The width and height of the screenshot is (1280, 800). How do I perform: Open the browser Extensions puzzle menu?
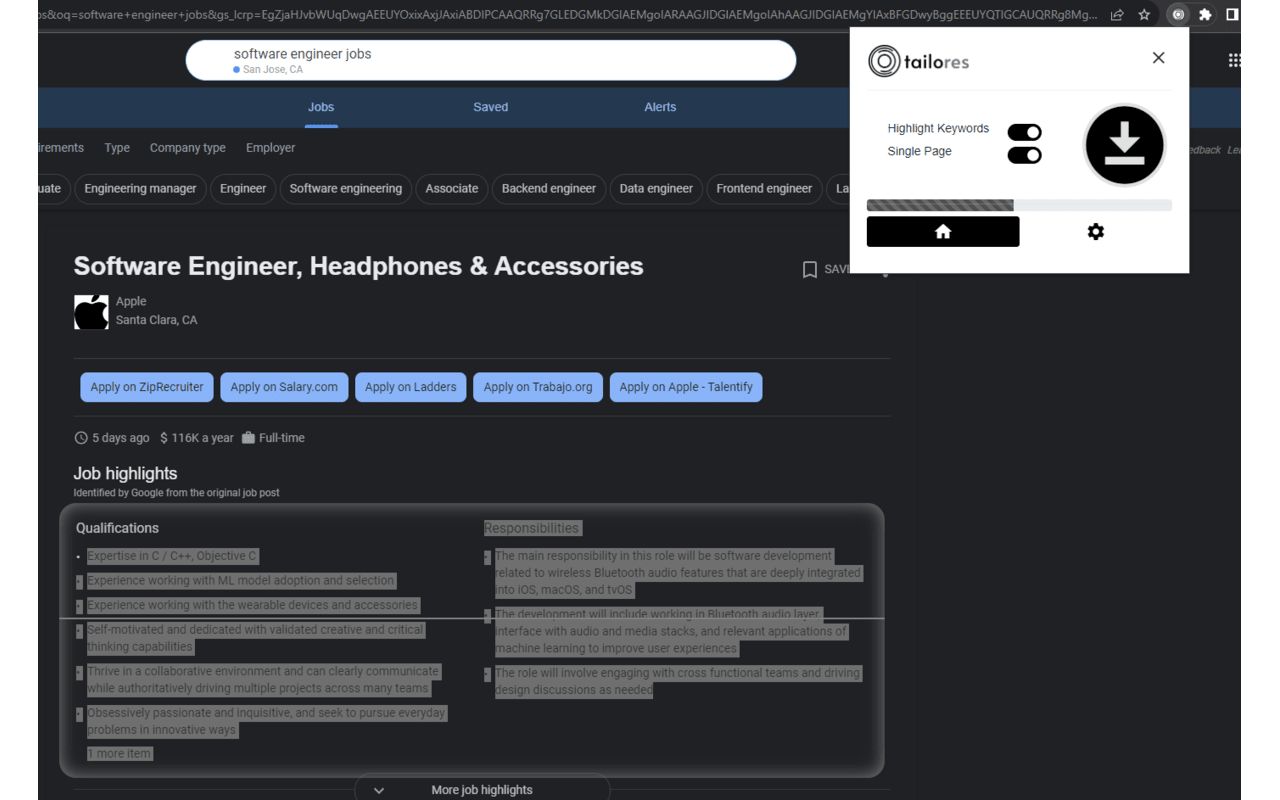(x=1205, y=15)
